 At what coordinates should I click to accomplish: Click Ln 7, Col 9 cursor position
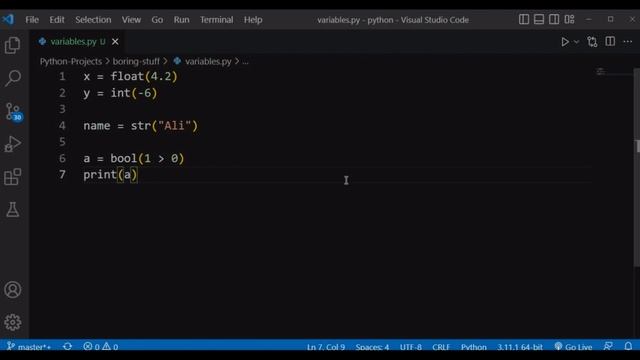pos(326,347)
